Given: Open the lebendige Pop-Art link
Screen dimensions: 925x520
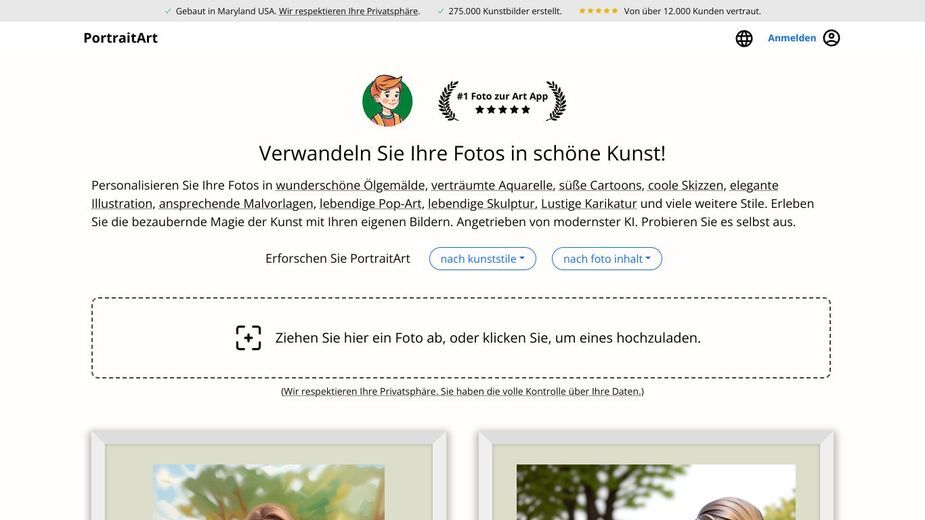Looking at the screenshot, I should pyautogui.click(x=370, y=204).
